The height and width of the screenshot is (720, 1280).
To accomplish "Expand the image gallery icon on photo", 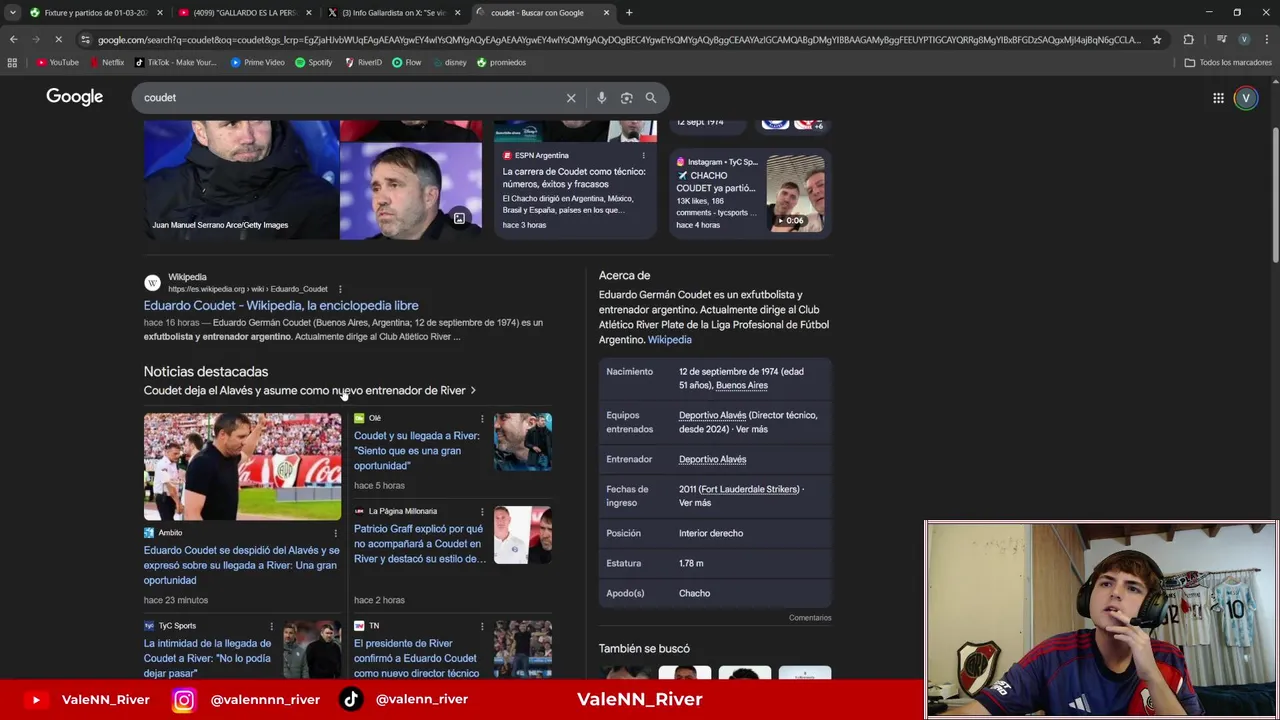I will click(459, 219).
